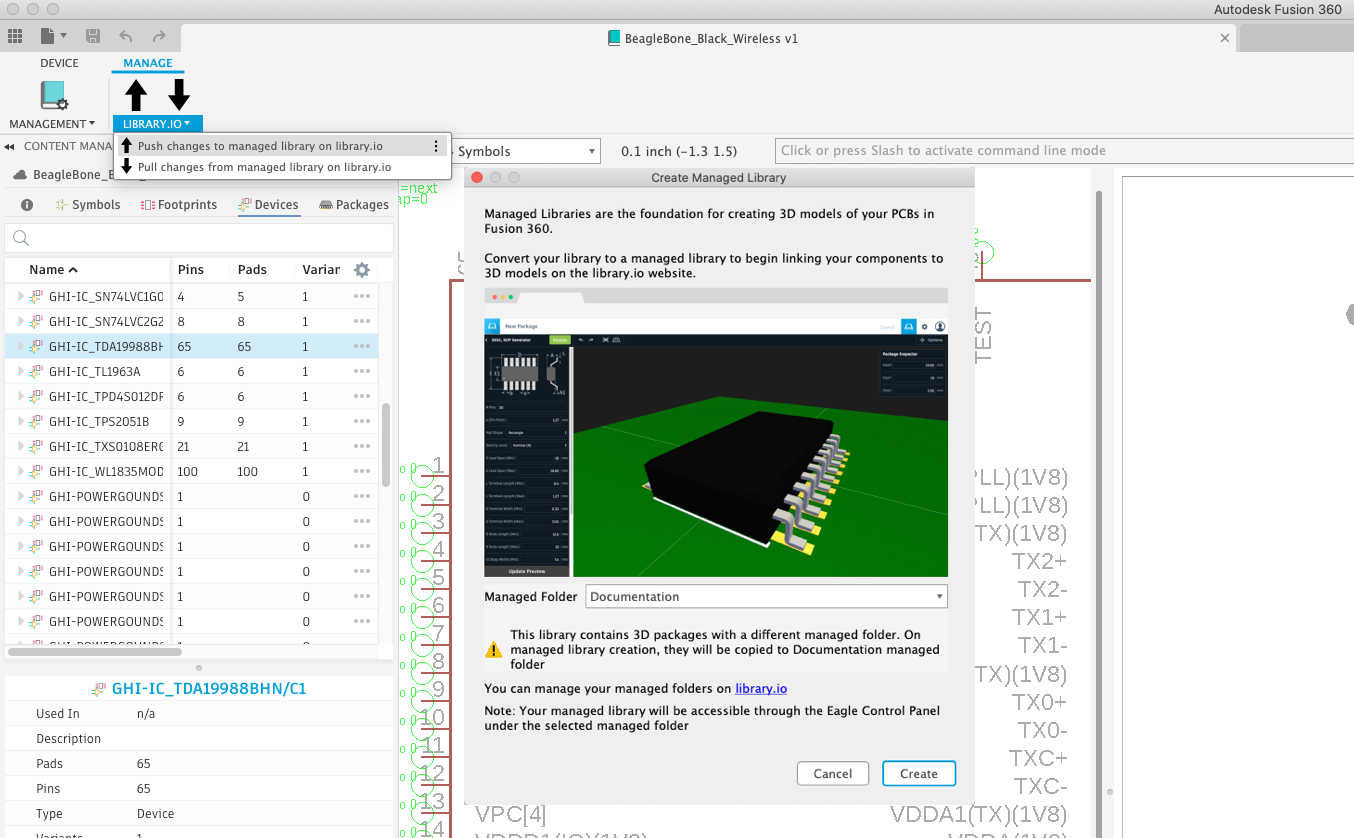The image size is (1354, 838).
Task: Open options dots for GHI-IC_SN74LVC1G0 row
Action: (x=362, y=297)
